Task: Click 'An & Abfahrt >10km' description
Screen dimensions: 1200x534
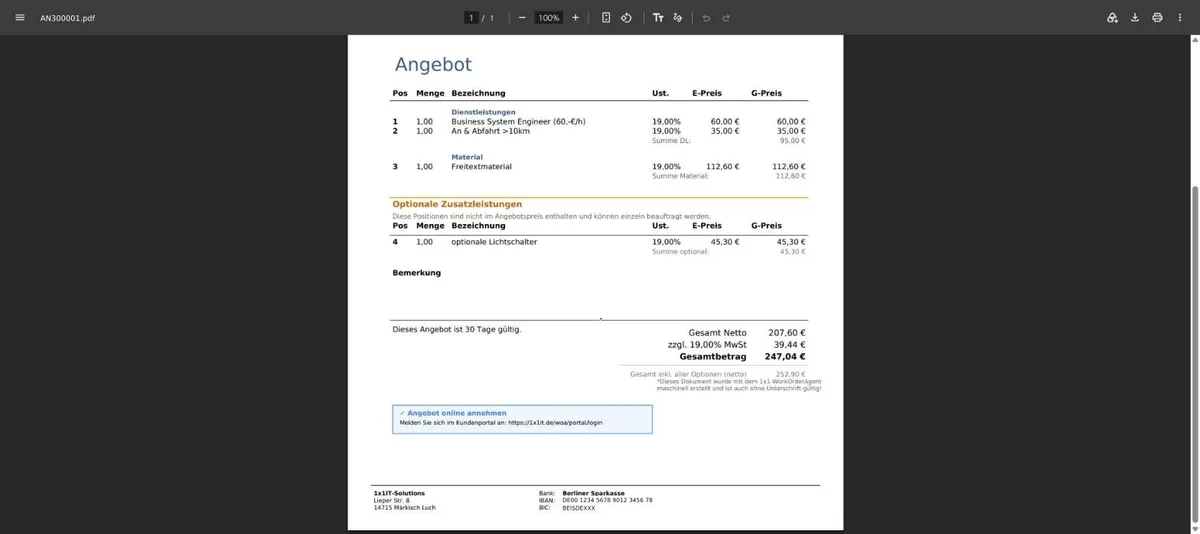Action: point(490,131)
